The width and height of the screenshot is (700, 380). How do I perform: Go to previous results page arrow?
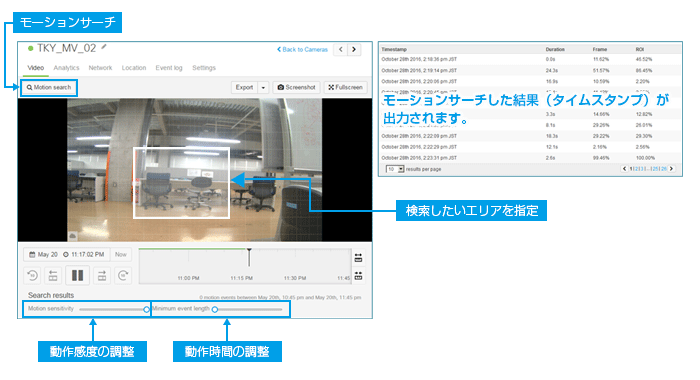(625, 169)
